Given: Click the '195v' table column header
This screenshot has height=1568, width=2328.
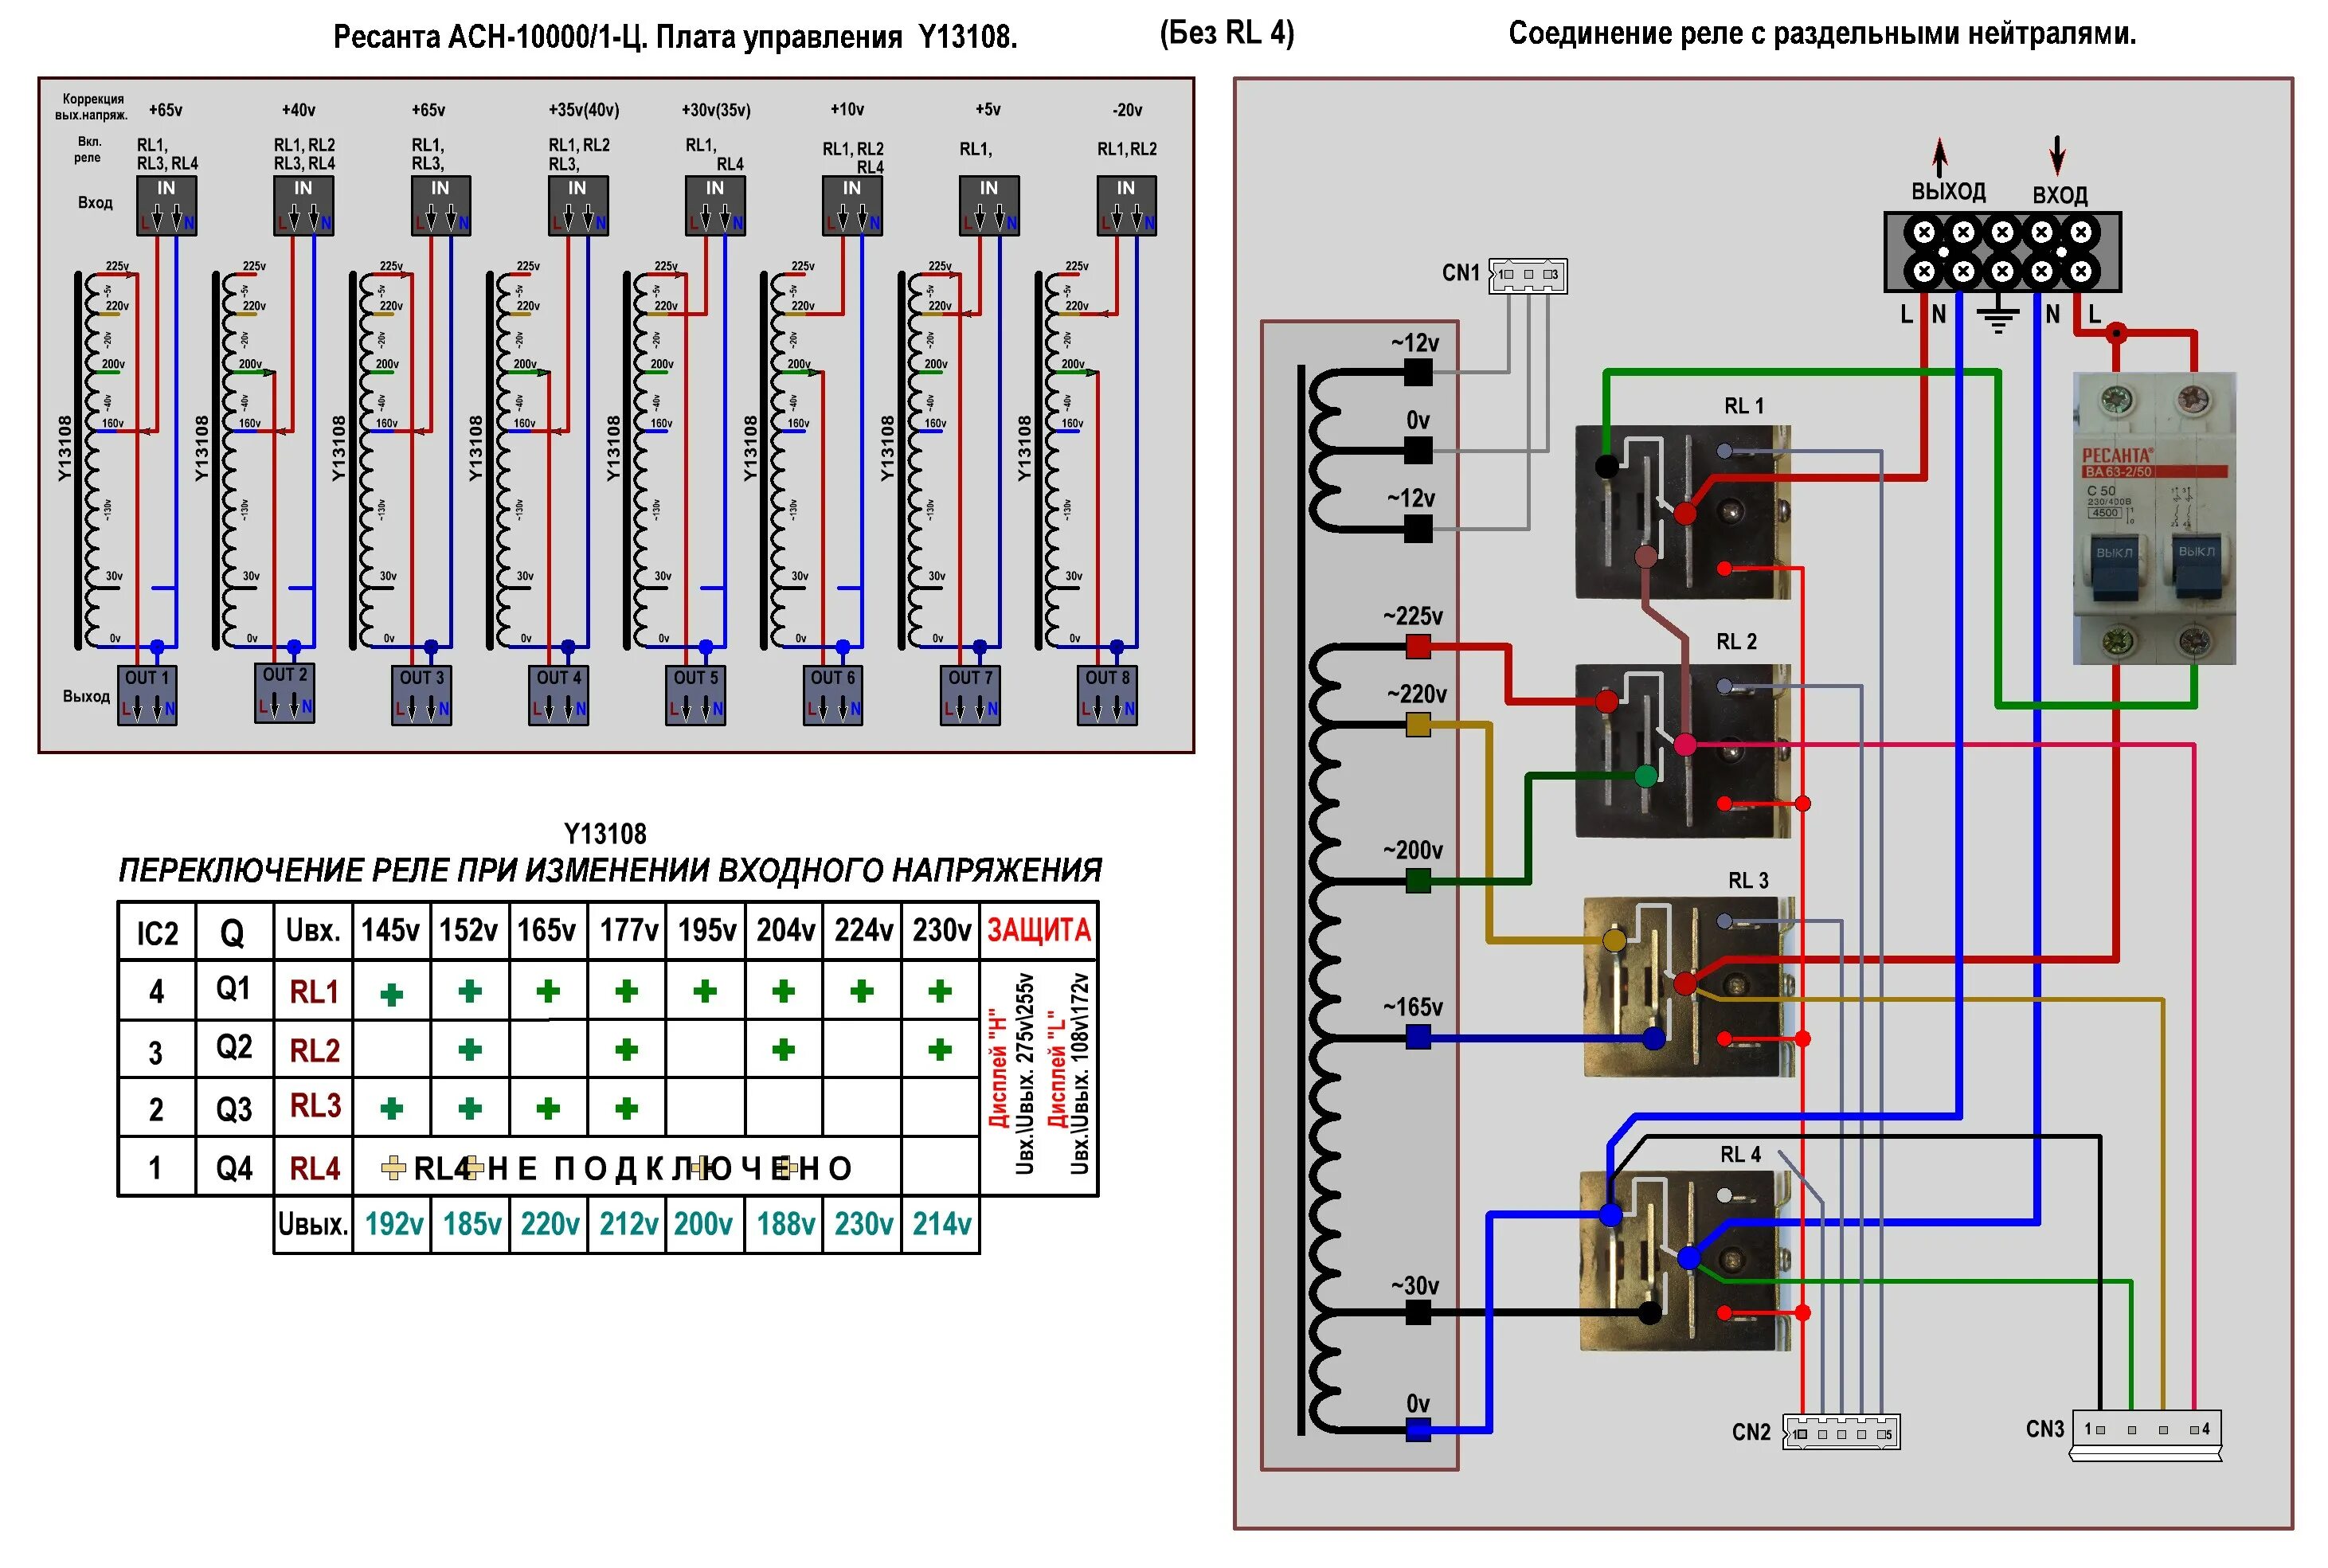Looking at the screenshot, I should click(706, 931).
